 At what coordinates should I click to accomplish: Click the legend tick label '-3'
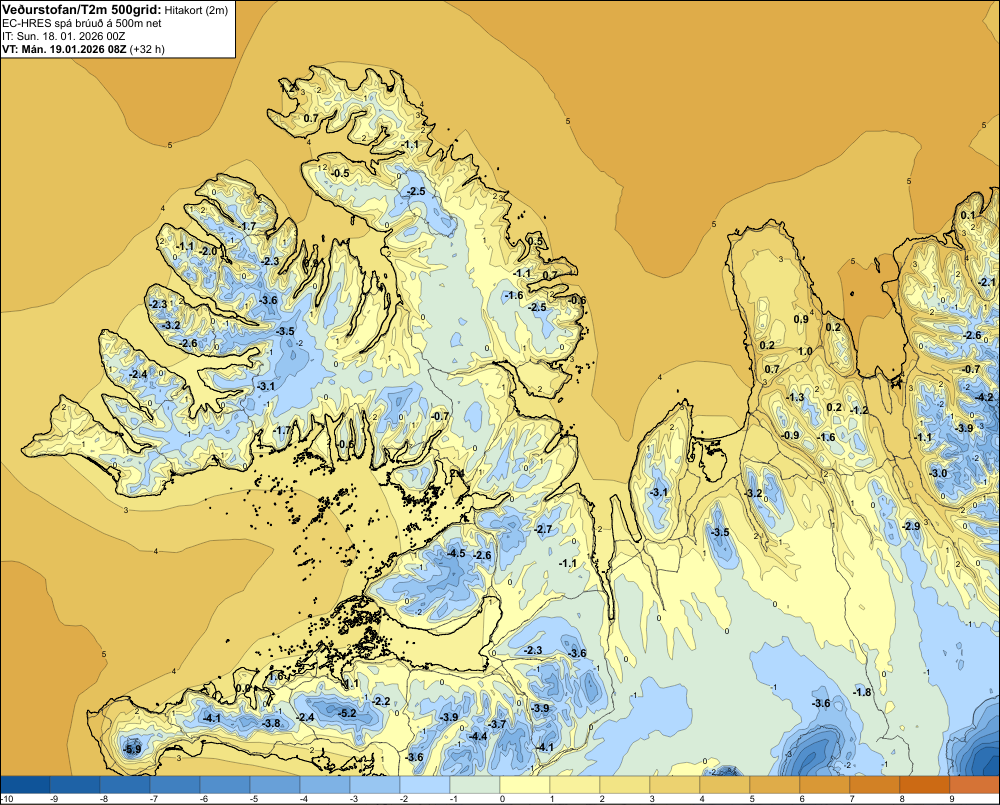coord(354,799)
